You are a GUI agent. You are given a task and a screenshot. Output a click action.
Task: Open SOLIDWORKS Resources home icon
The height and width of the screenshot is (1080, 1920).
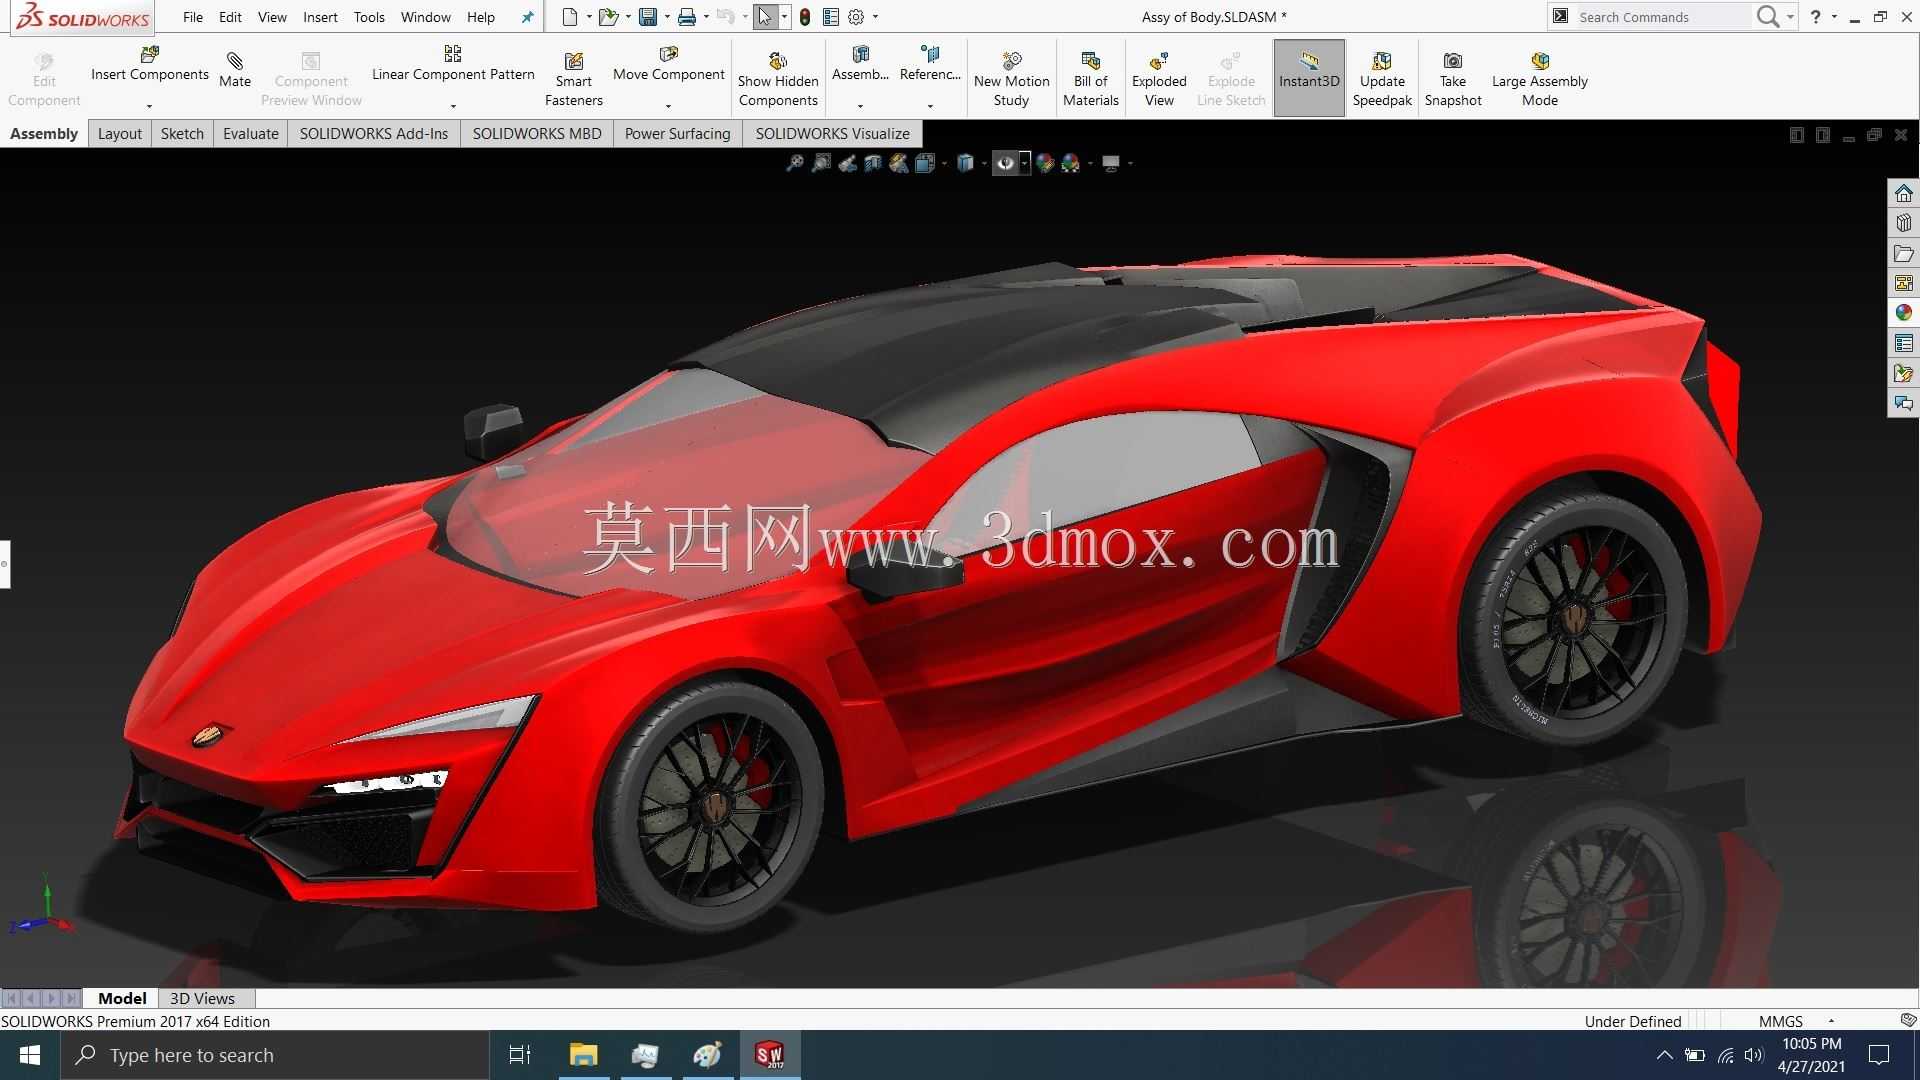click(1904, 193)
